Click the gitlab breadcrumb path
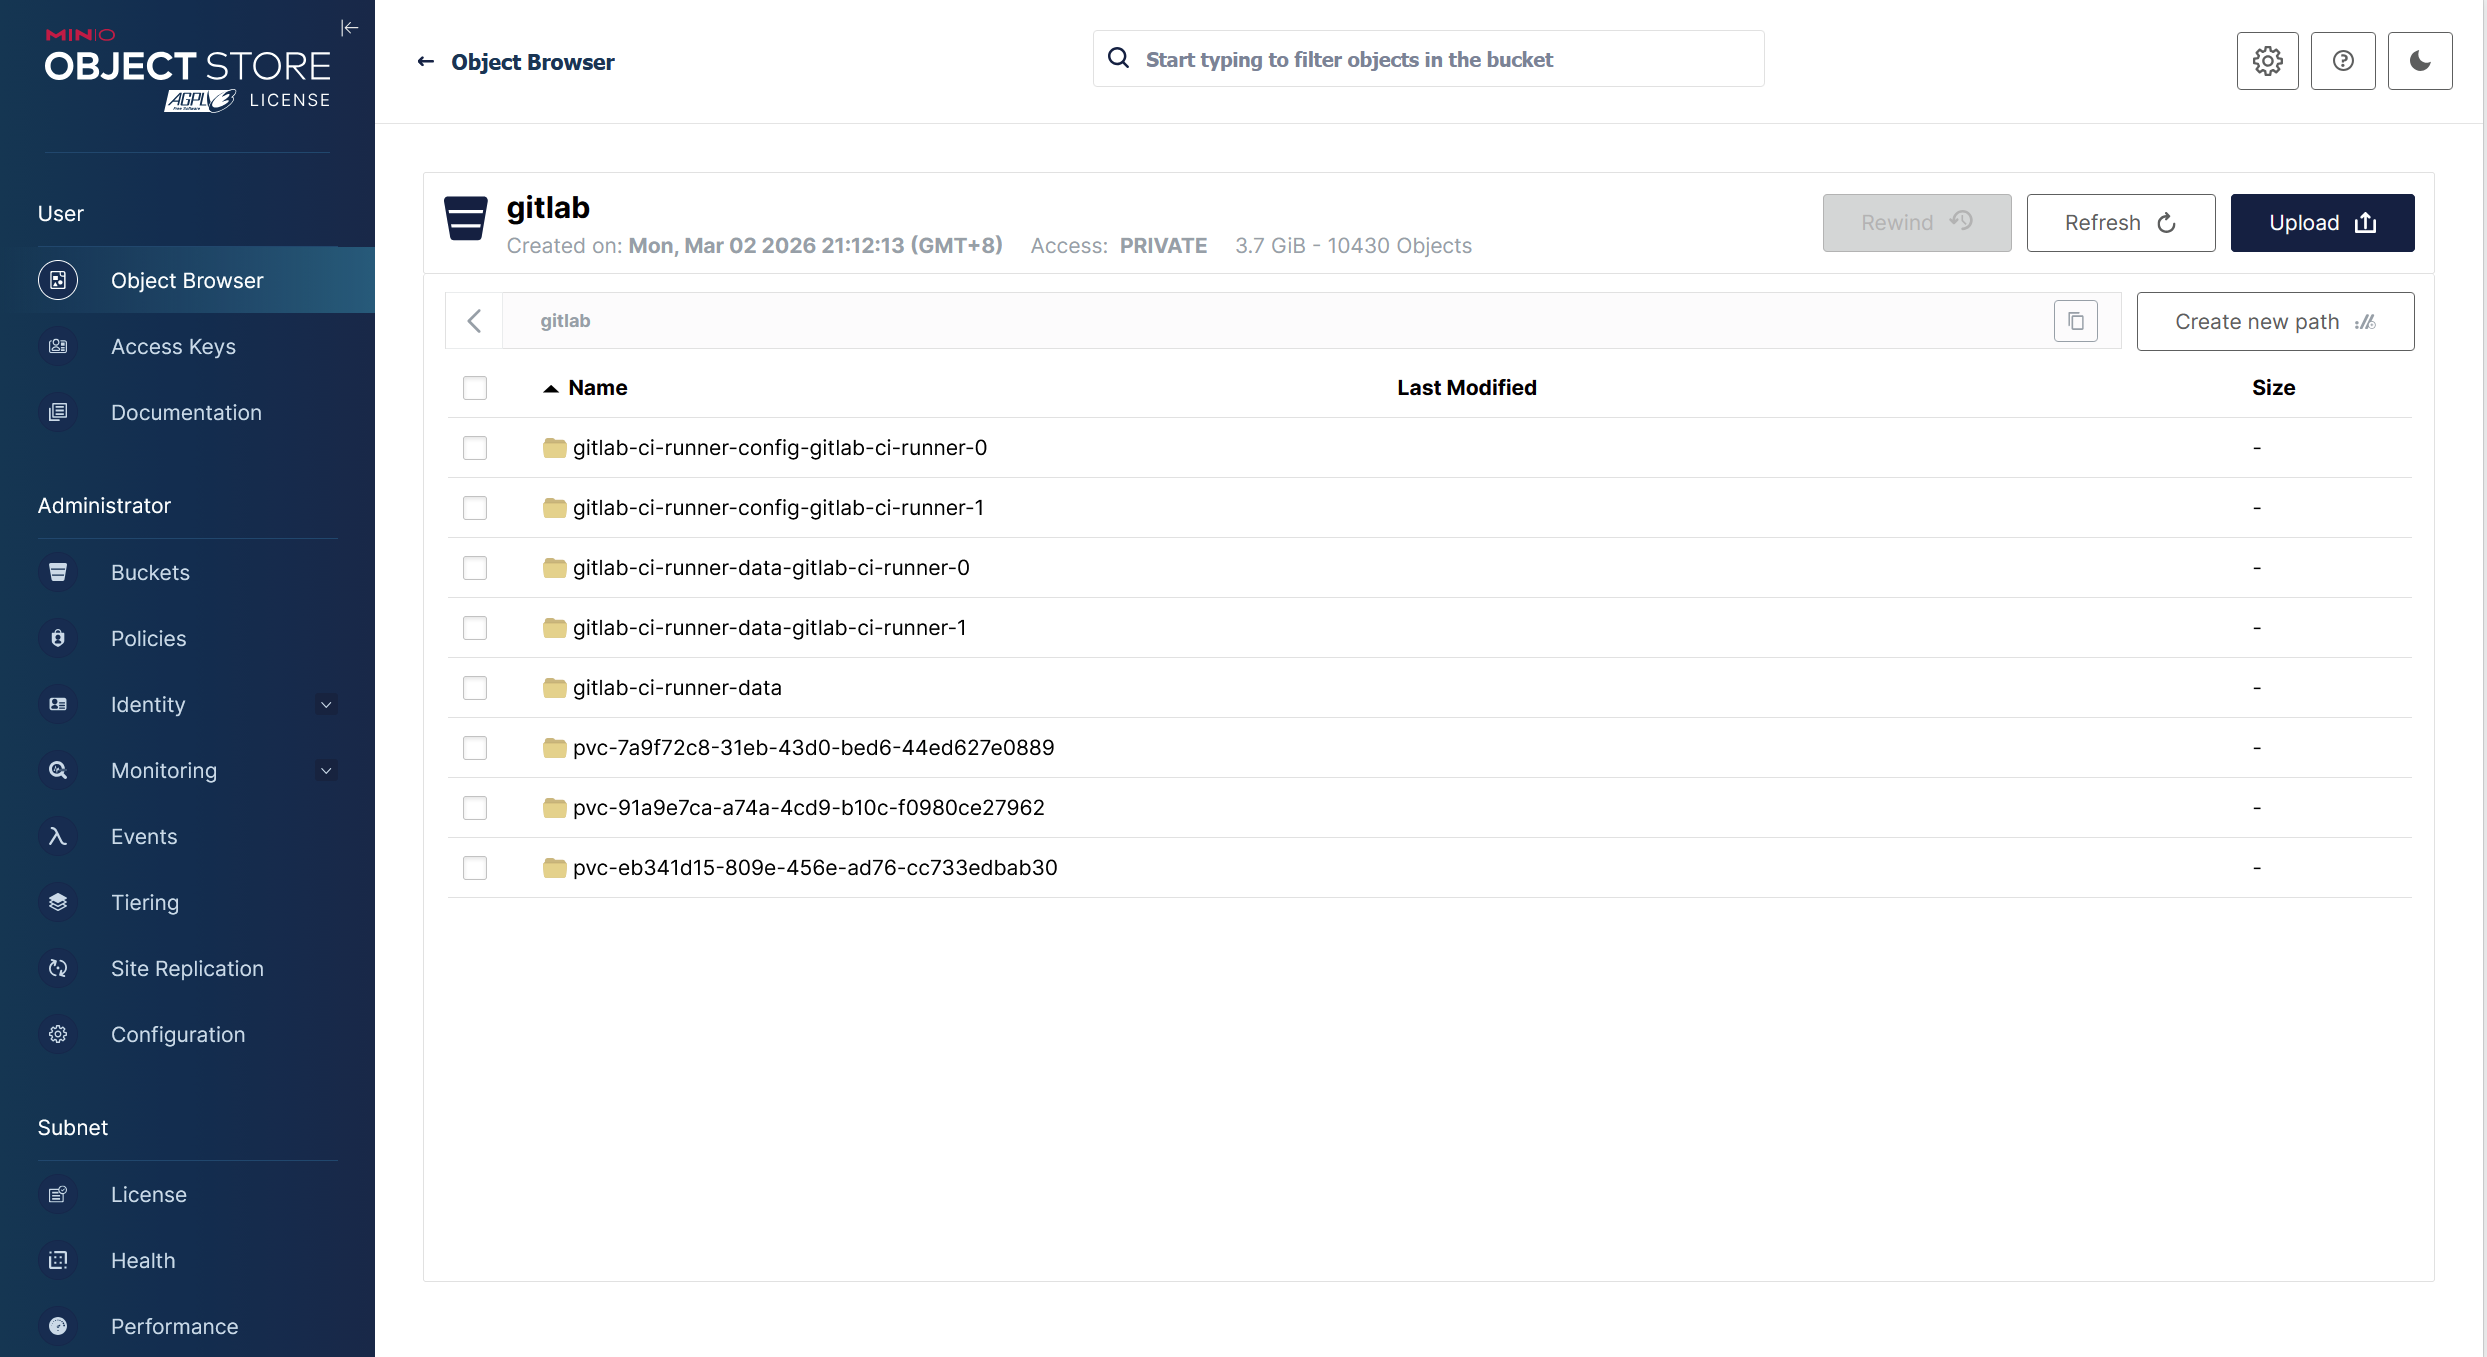This screenshot has height=1357, width=2487. [x=565, y=321]
